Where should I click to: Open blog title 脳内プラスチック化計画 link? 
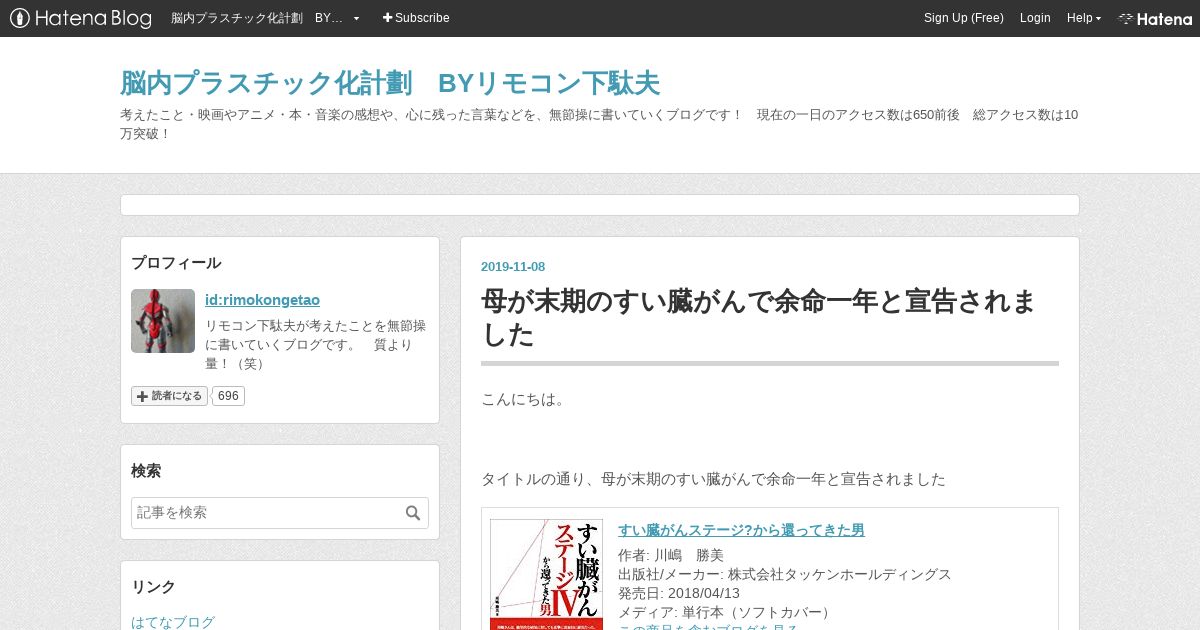(x=390, y=83)
